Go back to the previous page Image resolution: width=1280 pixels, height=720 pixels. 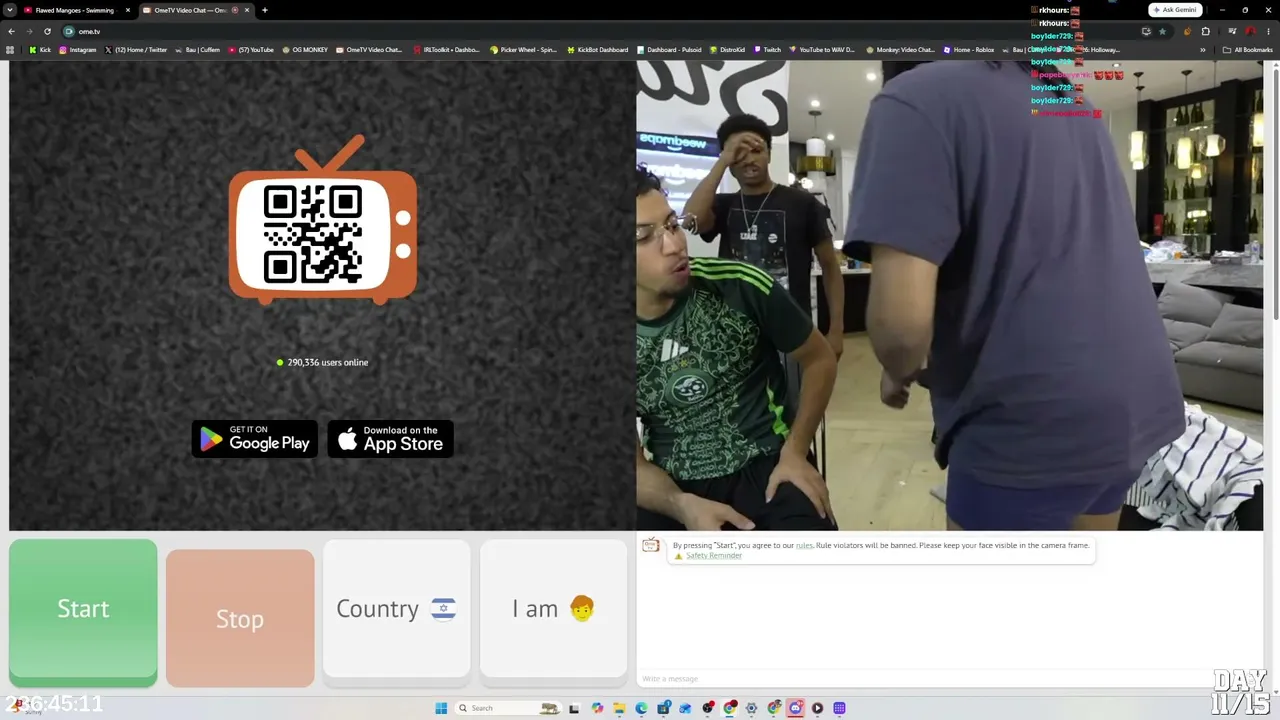point(11,31)
